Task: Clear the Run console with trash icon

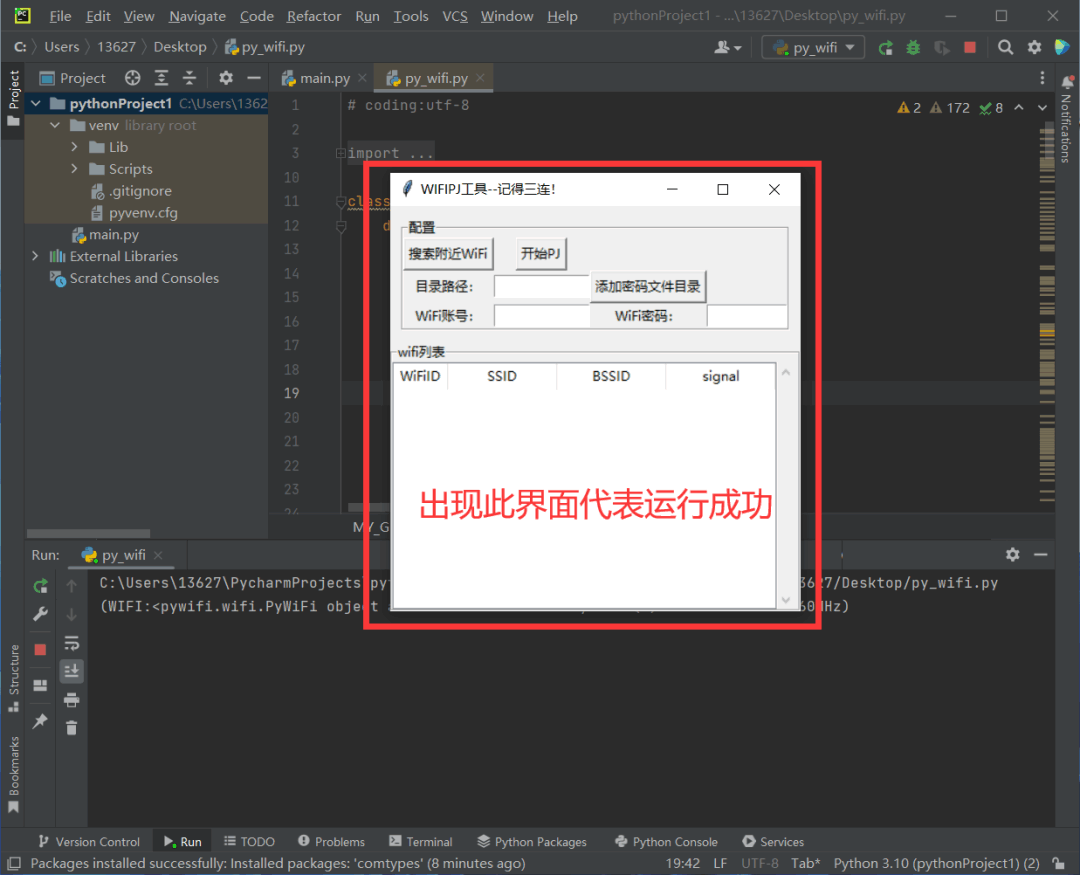Action: point(71,728)
